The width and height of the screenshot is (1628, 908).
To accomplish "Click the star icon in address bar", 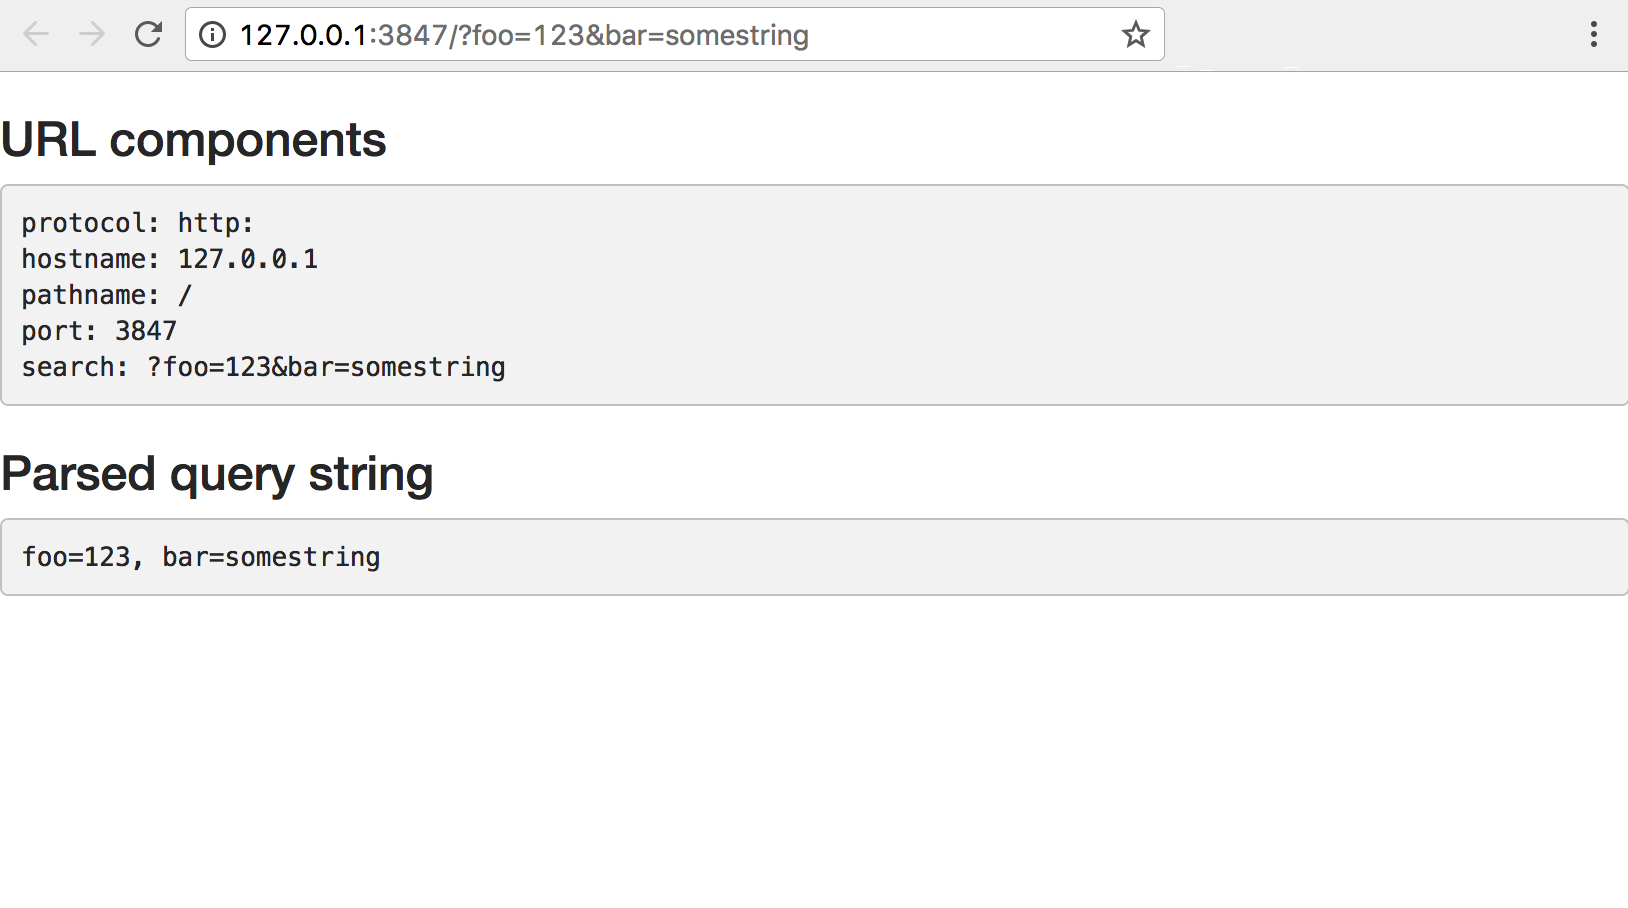I will (x=1135, y=34).
